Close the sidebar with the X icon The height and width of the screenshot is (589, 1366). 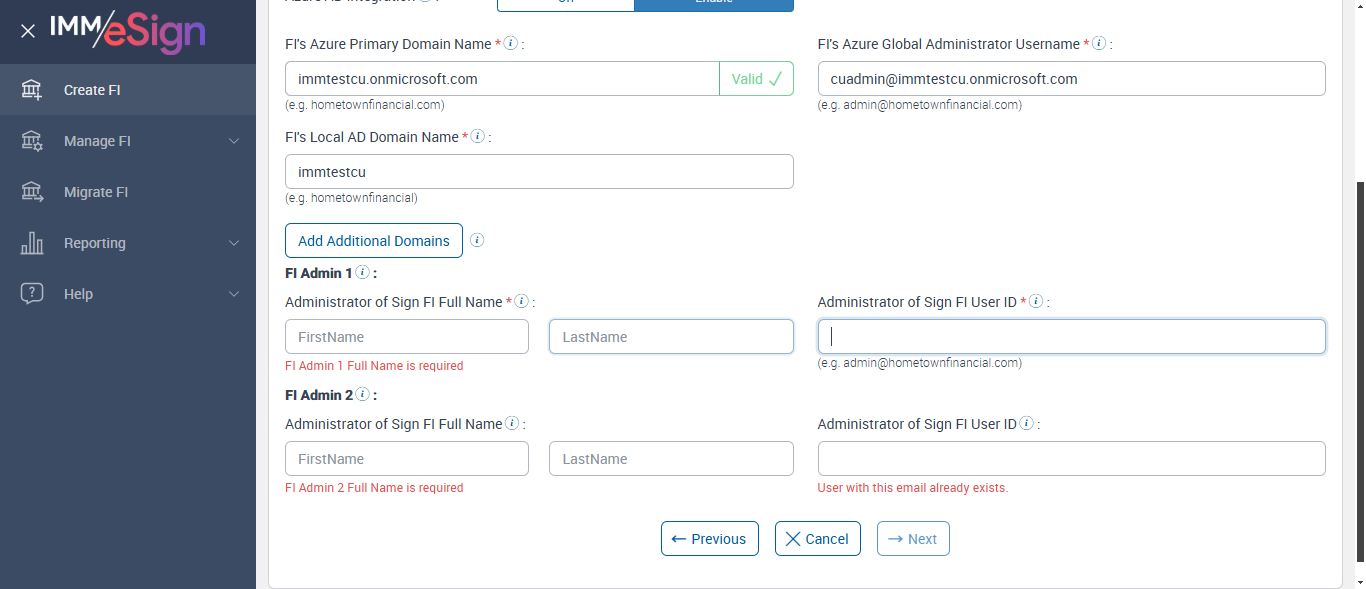click(x=28, y=31)
